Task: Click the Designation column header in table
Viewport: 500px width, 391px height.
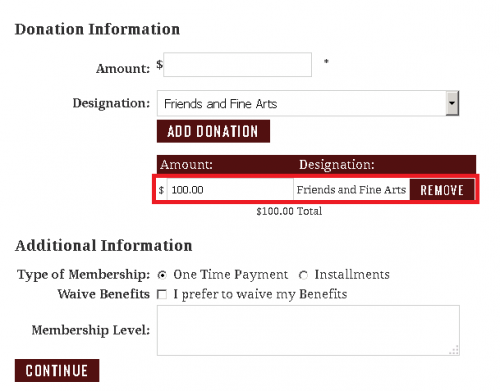Action: [x=337, y=165]
